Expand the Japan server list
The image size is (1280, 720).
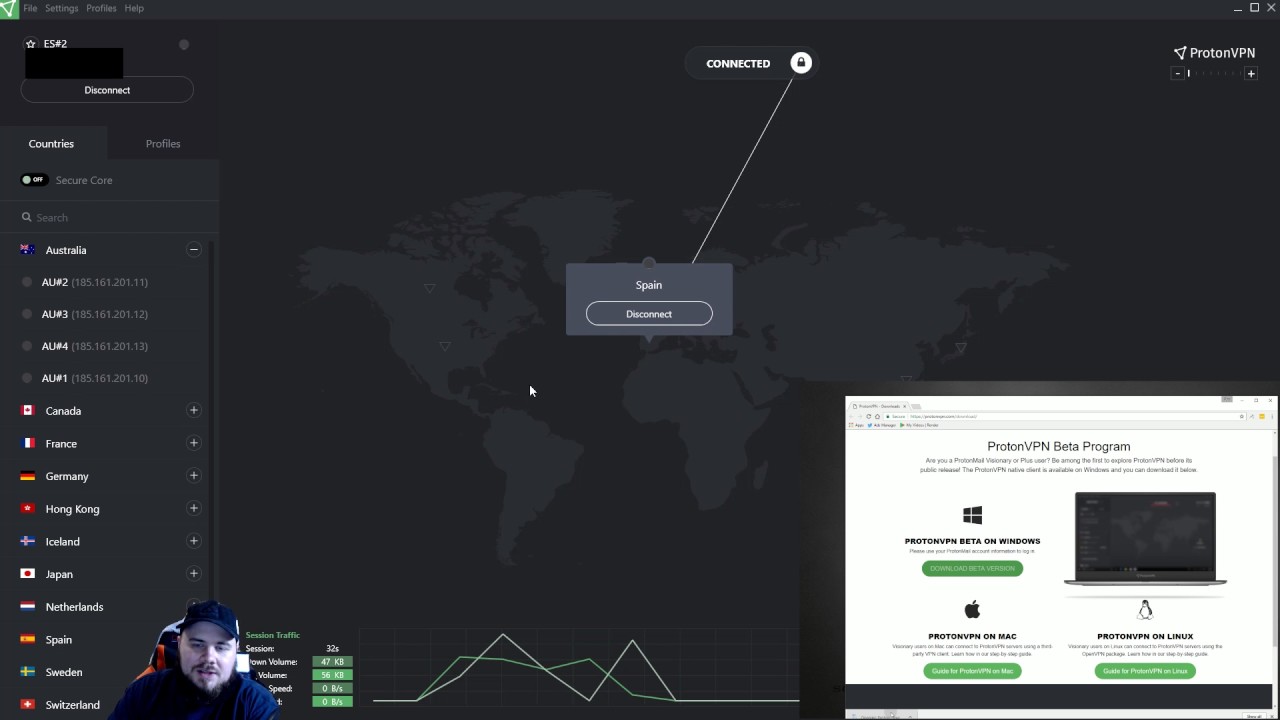pos(194,574)
